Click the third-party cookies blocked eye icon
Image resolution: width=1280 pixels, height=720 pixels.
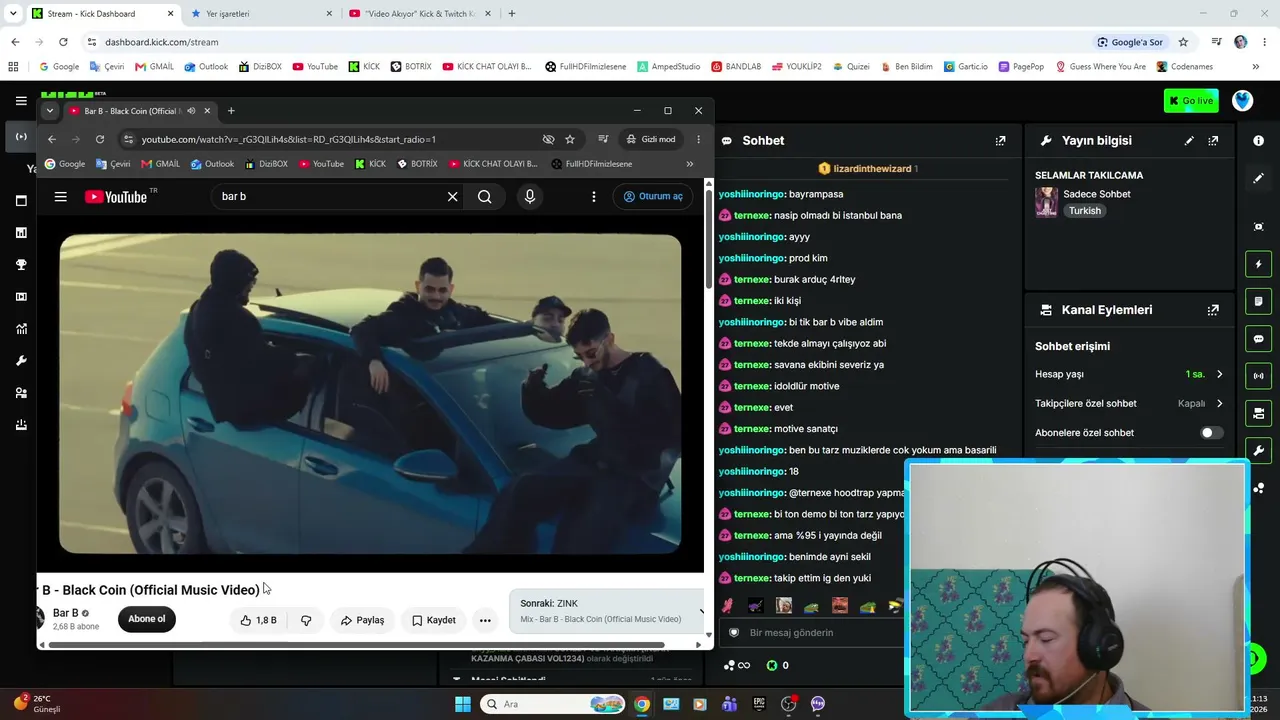pyautogui.click(x=548, y=139)
